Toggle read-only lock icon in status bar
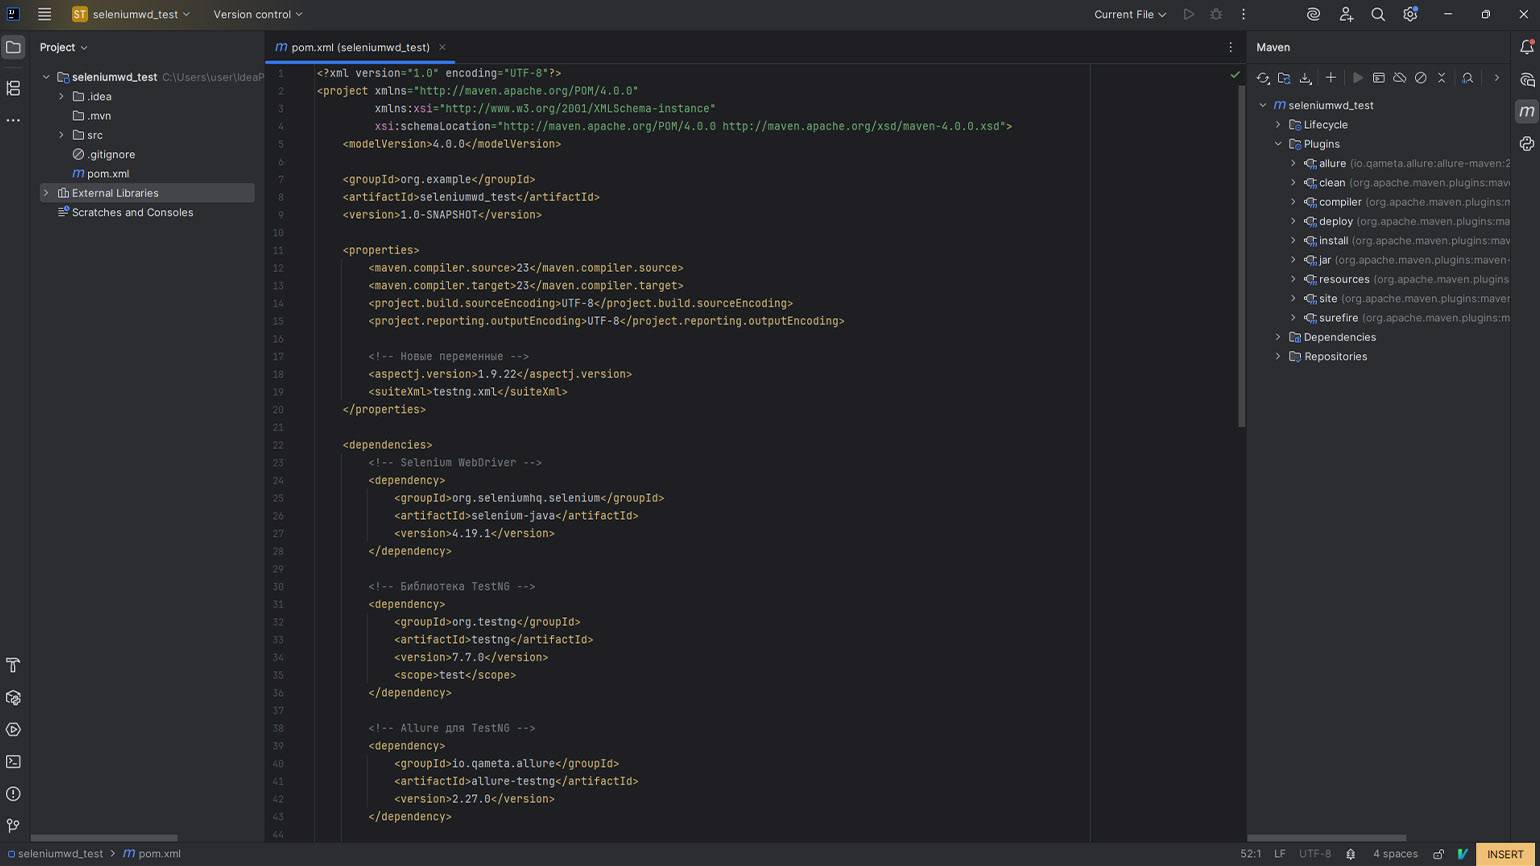 click(1438, 854)
